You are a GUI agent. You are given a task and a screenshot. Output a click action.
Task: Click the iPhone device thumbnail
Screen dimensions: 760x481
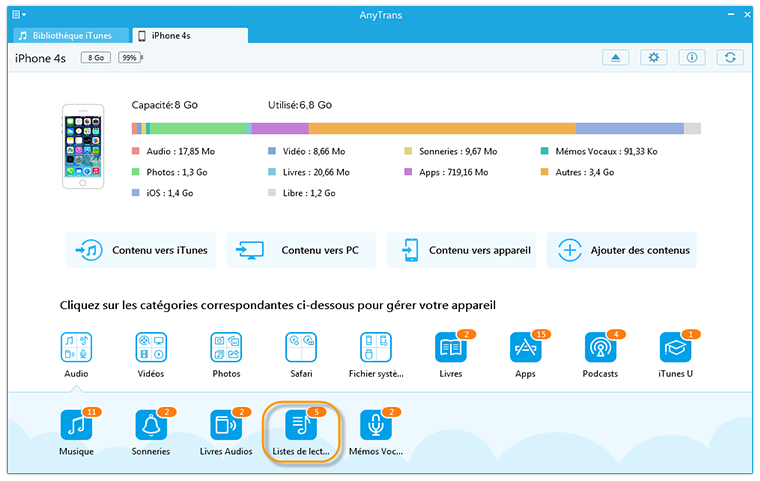click(83, 146)
